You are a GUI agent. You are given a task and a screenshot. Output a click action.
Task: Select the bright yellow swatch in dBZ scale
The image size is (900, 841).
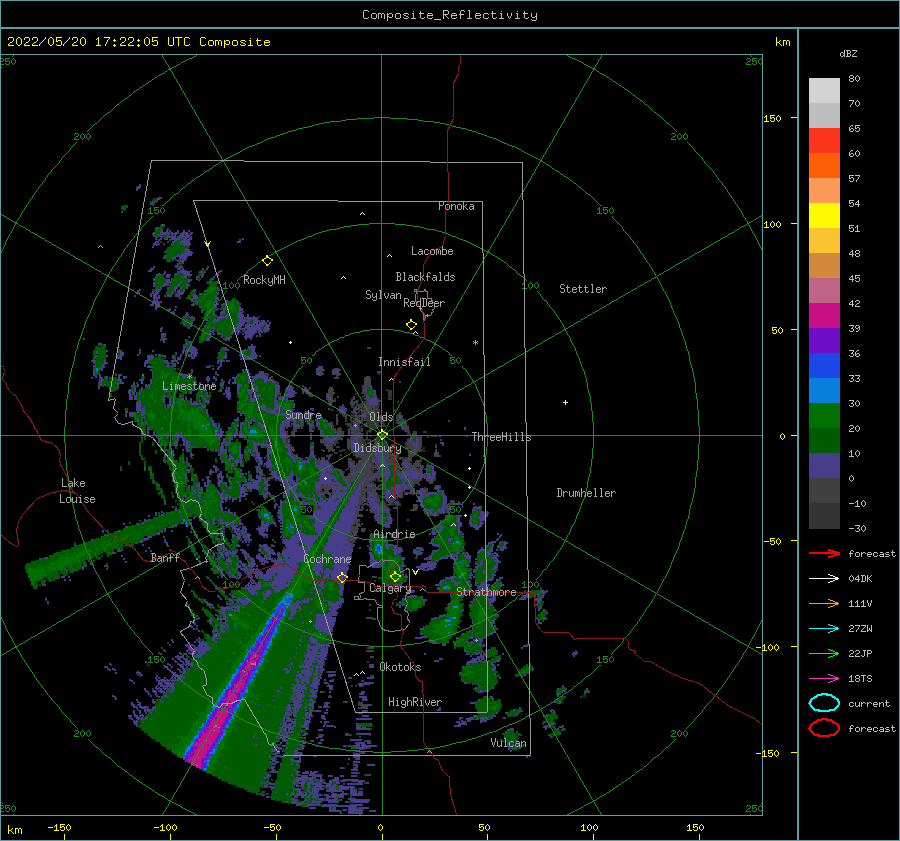coord(824,215)
